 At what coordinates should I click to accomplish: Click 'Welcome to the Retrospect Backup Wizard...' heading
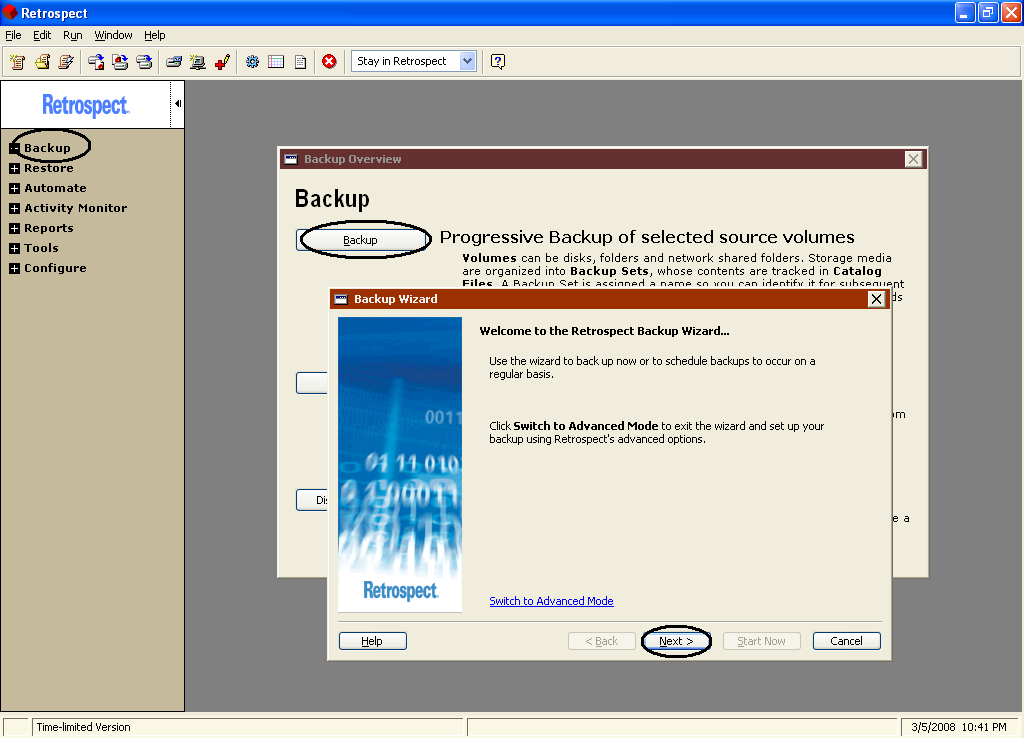coord(604,331)
